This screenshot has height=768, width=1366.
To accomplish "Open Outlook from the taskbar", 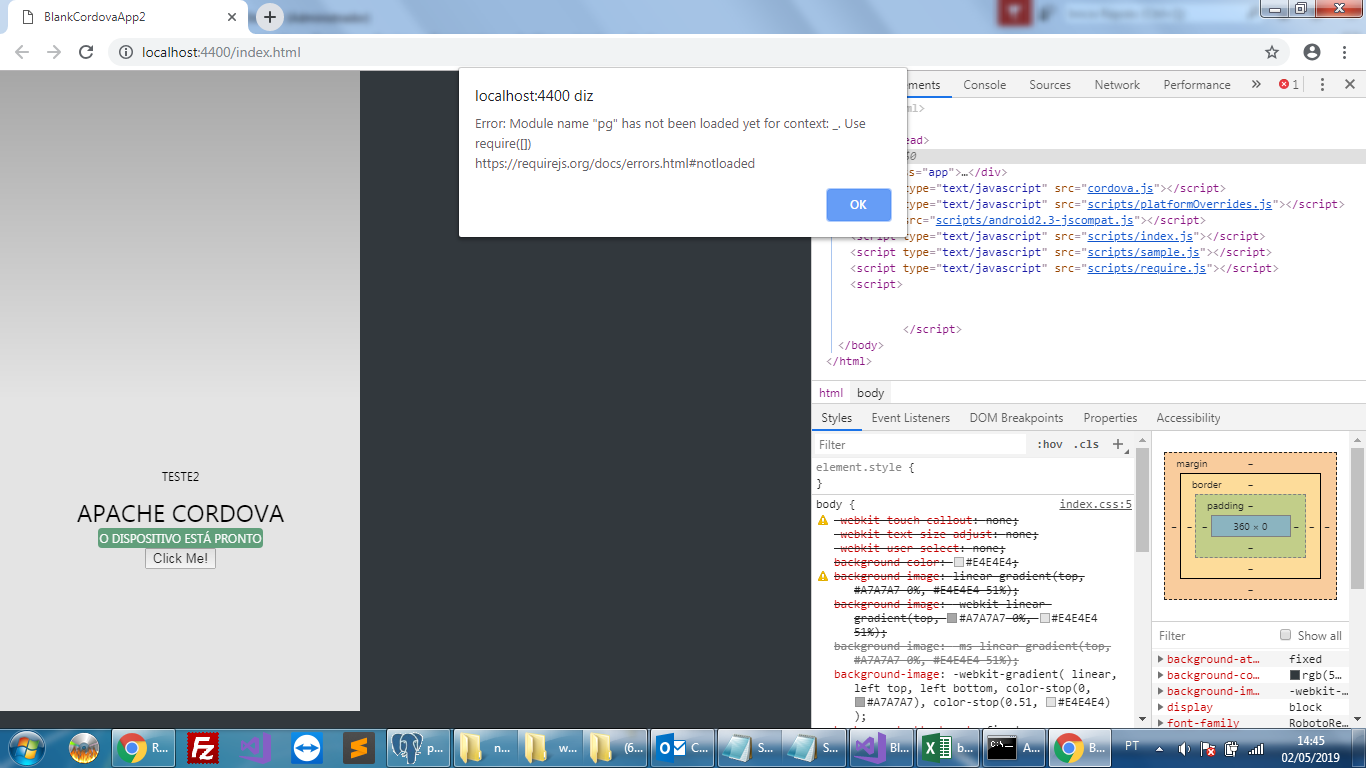I will click(x=682, y=747).
